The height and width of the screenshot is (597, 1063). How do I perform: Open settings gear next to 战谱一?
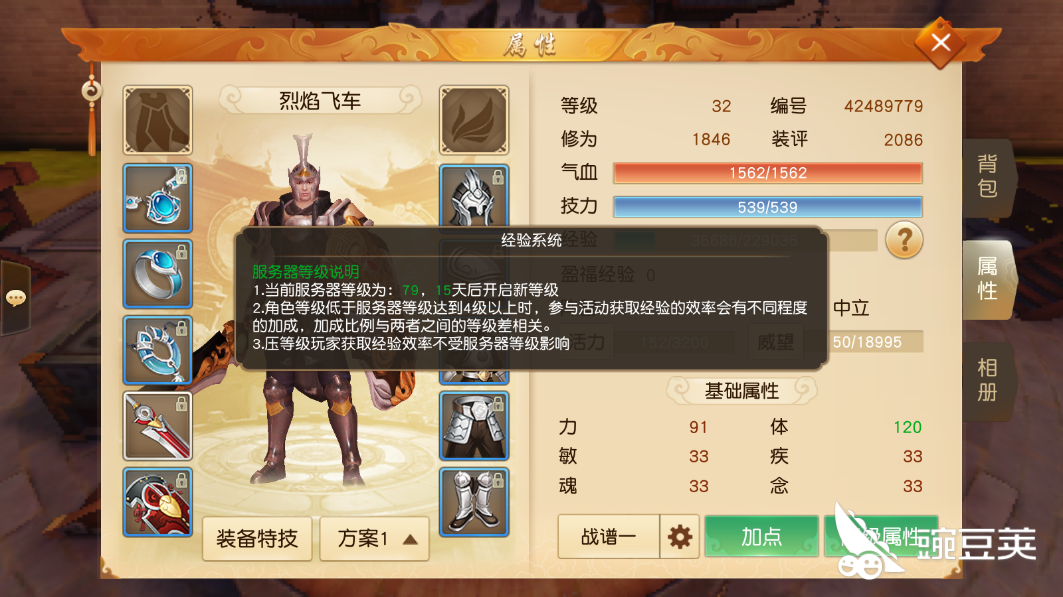pyautogui.click(x=679, y=537)
